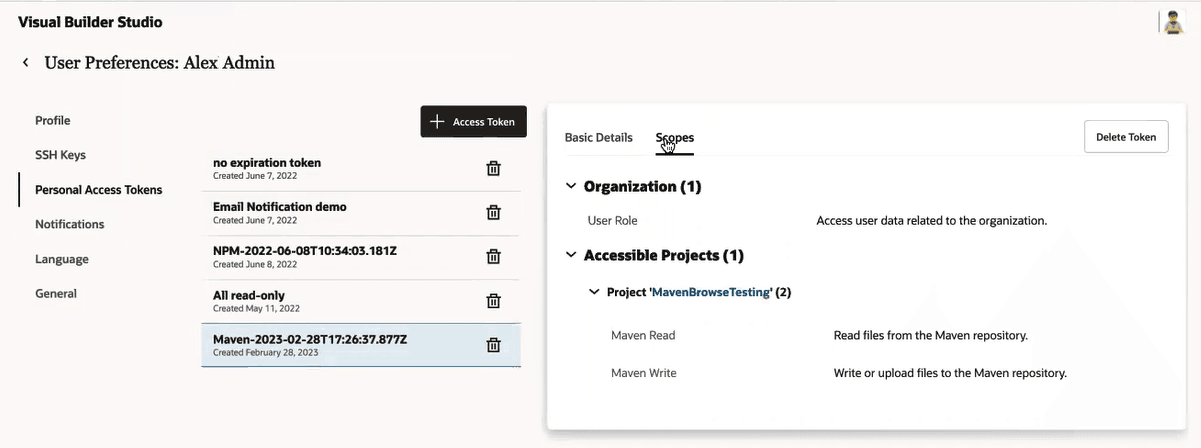Collapse the Organization (1) section
Image resolution: width=1201 pixels, height=448 pixels.
coord(571,186)
